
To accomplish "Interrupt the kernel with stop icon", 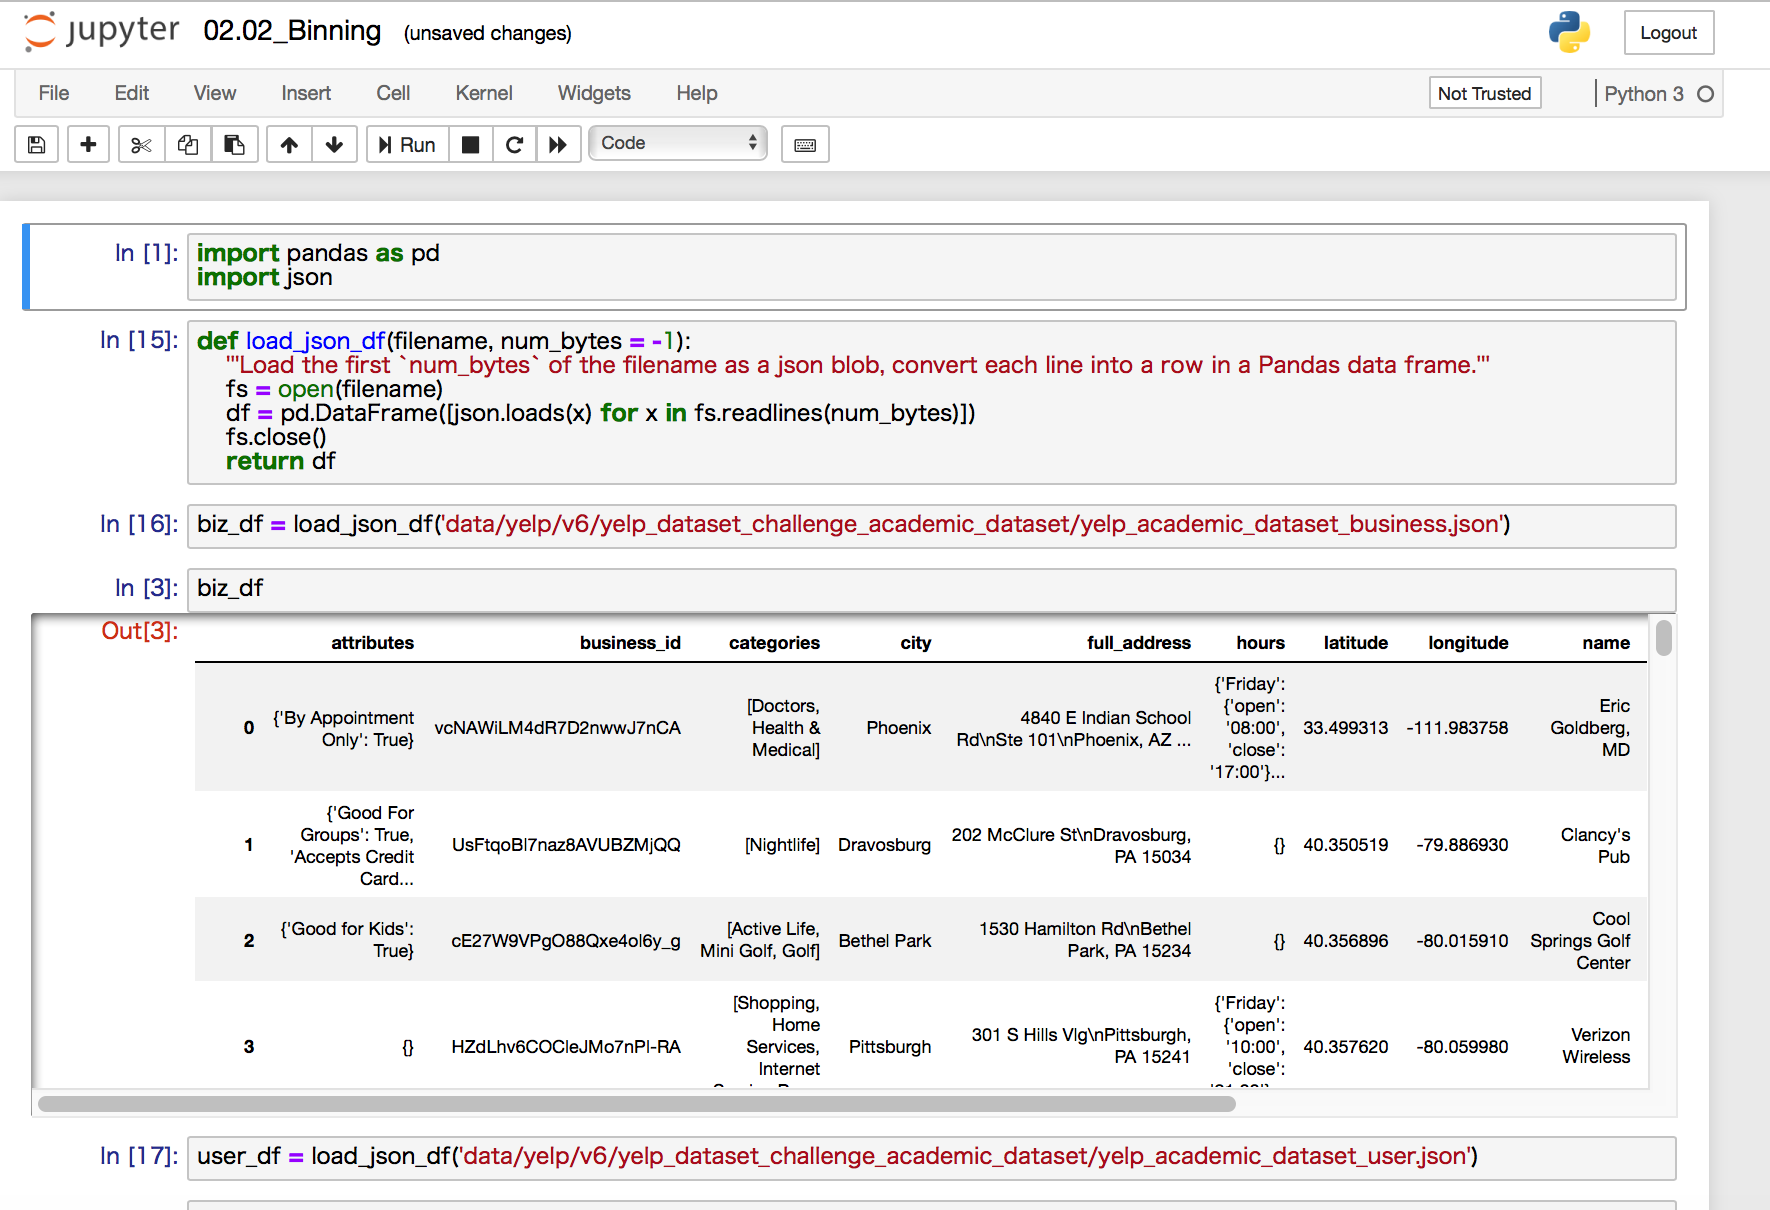I will click(470, 145).
